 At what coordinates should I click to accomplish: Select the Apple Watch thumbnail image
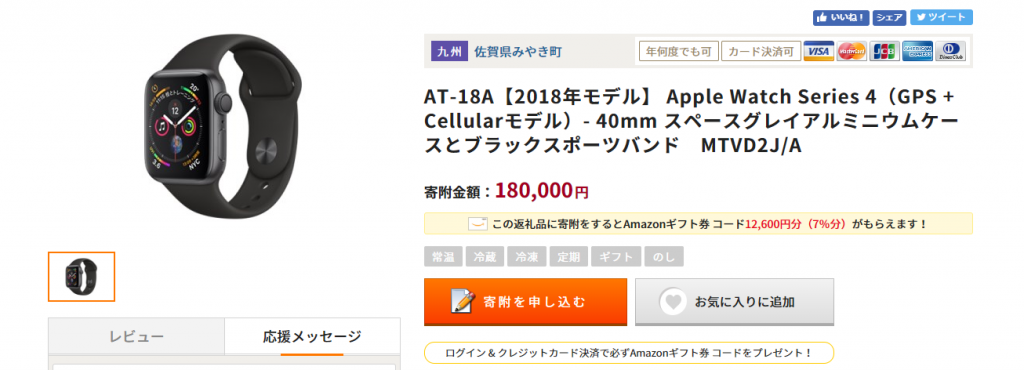coord(81,277)
